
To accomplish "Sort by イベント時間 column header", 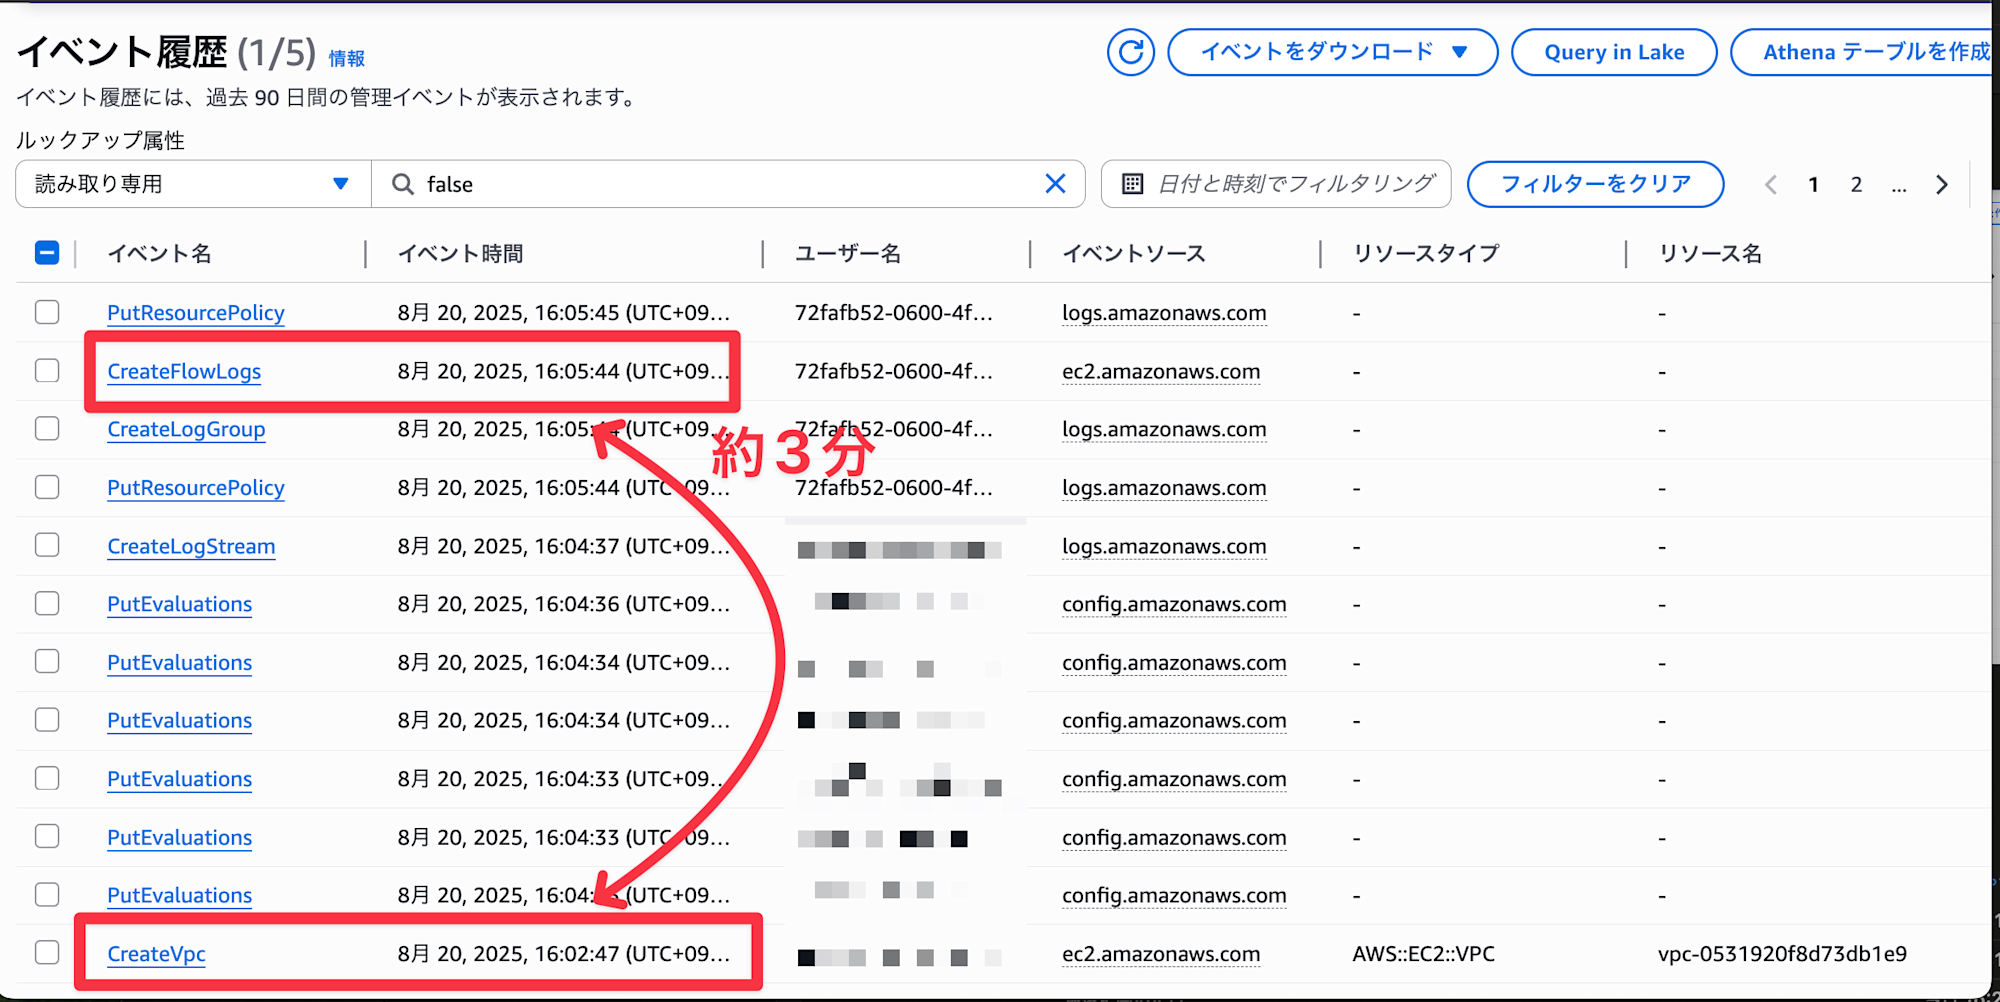I will (460, 254).
